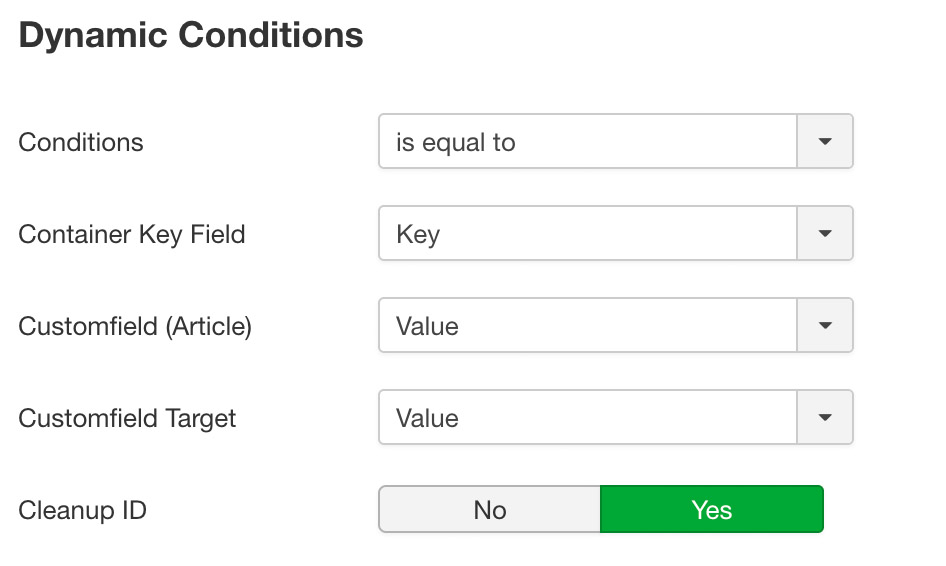
Task: Click the Customfield Target caret icon
Action: pos(825,417)
